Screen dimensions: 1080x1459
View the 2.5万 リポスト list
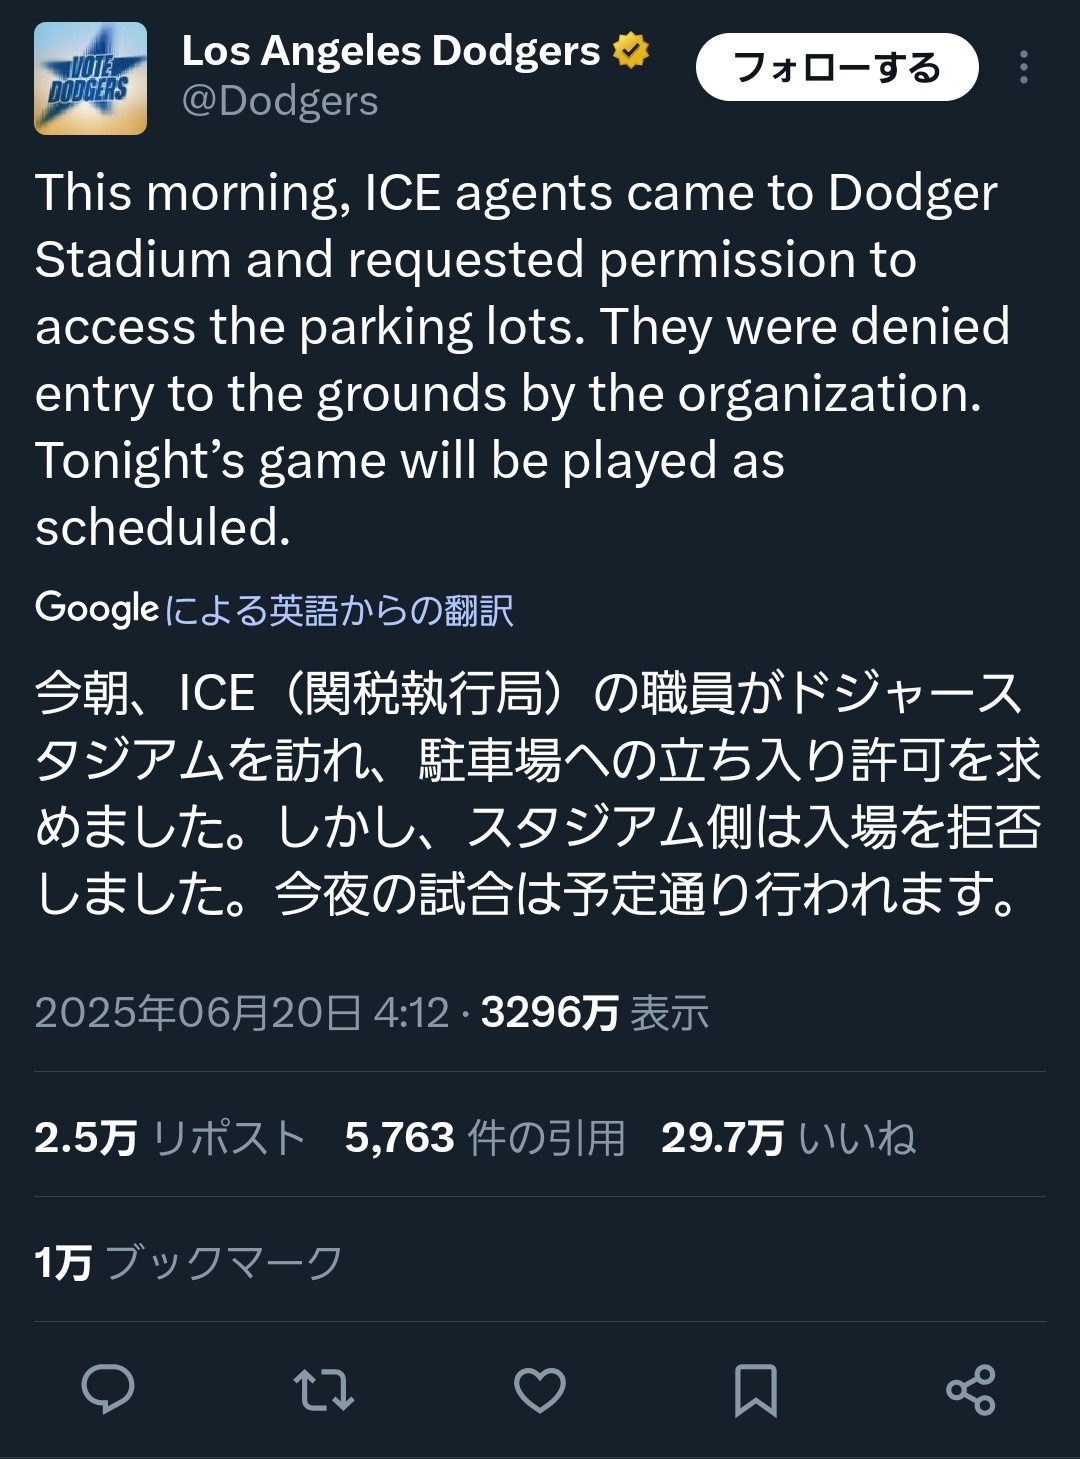(x=170, y=1138)
